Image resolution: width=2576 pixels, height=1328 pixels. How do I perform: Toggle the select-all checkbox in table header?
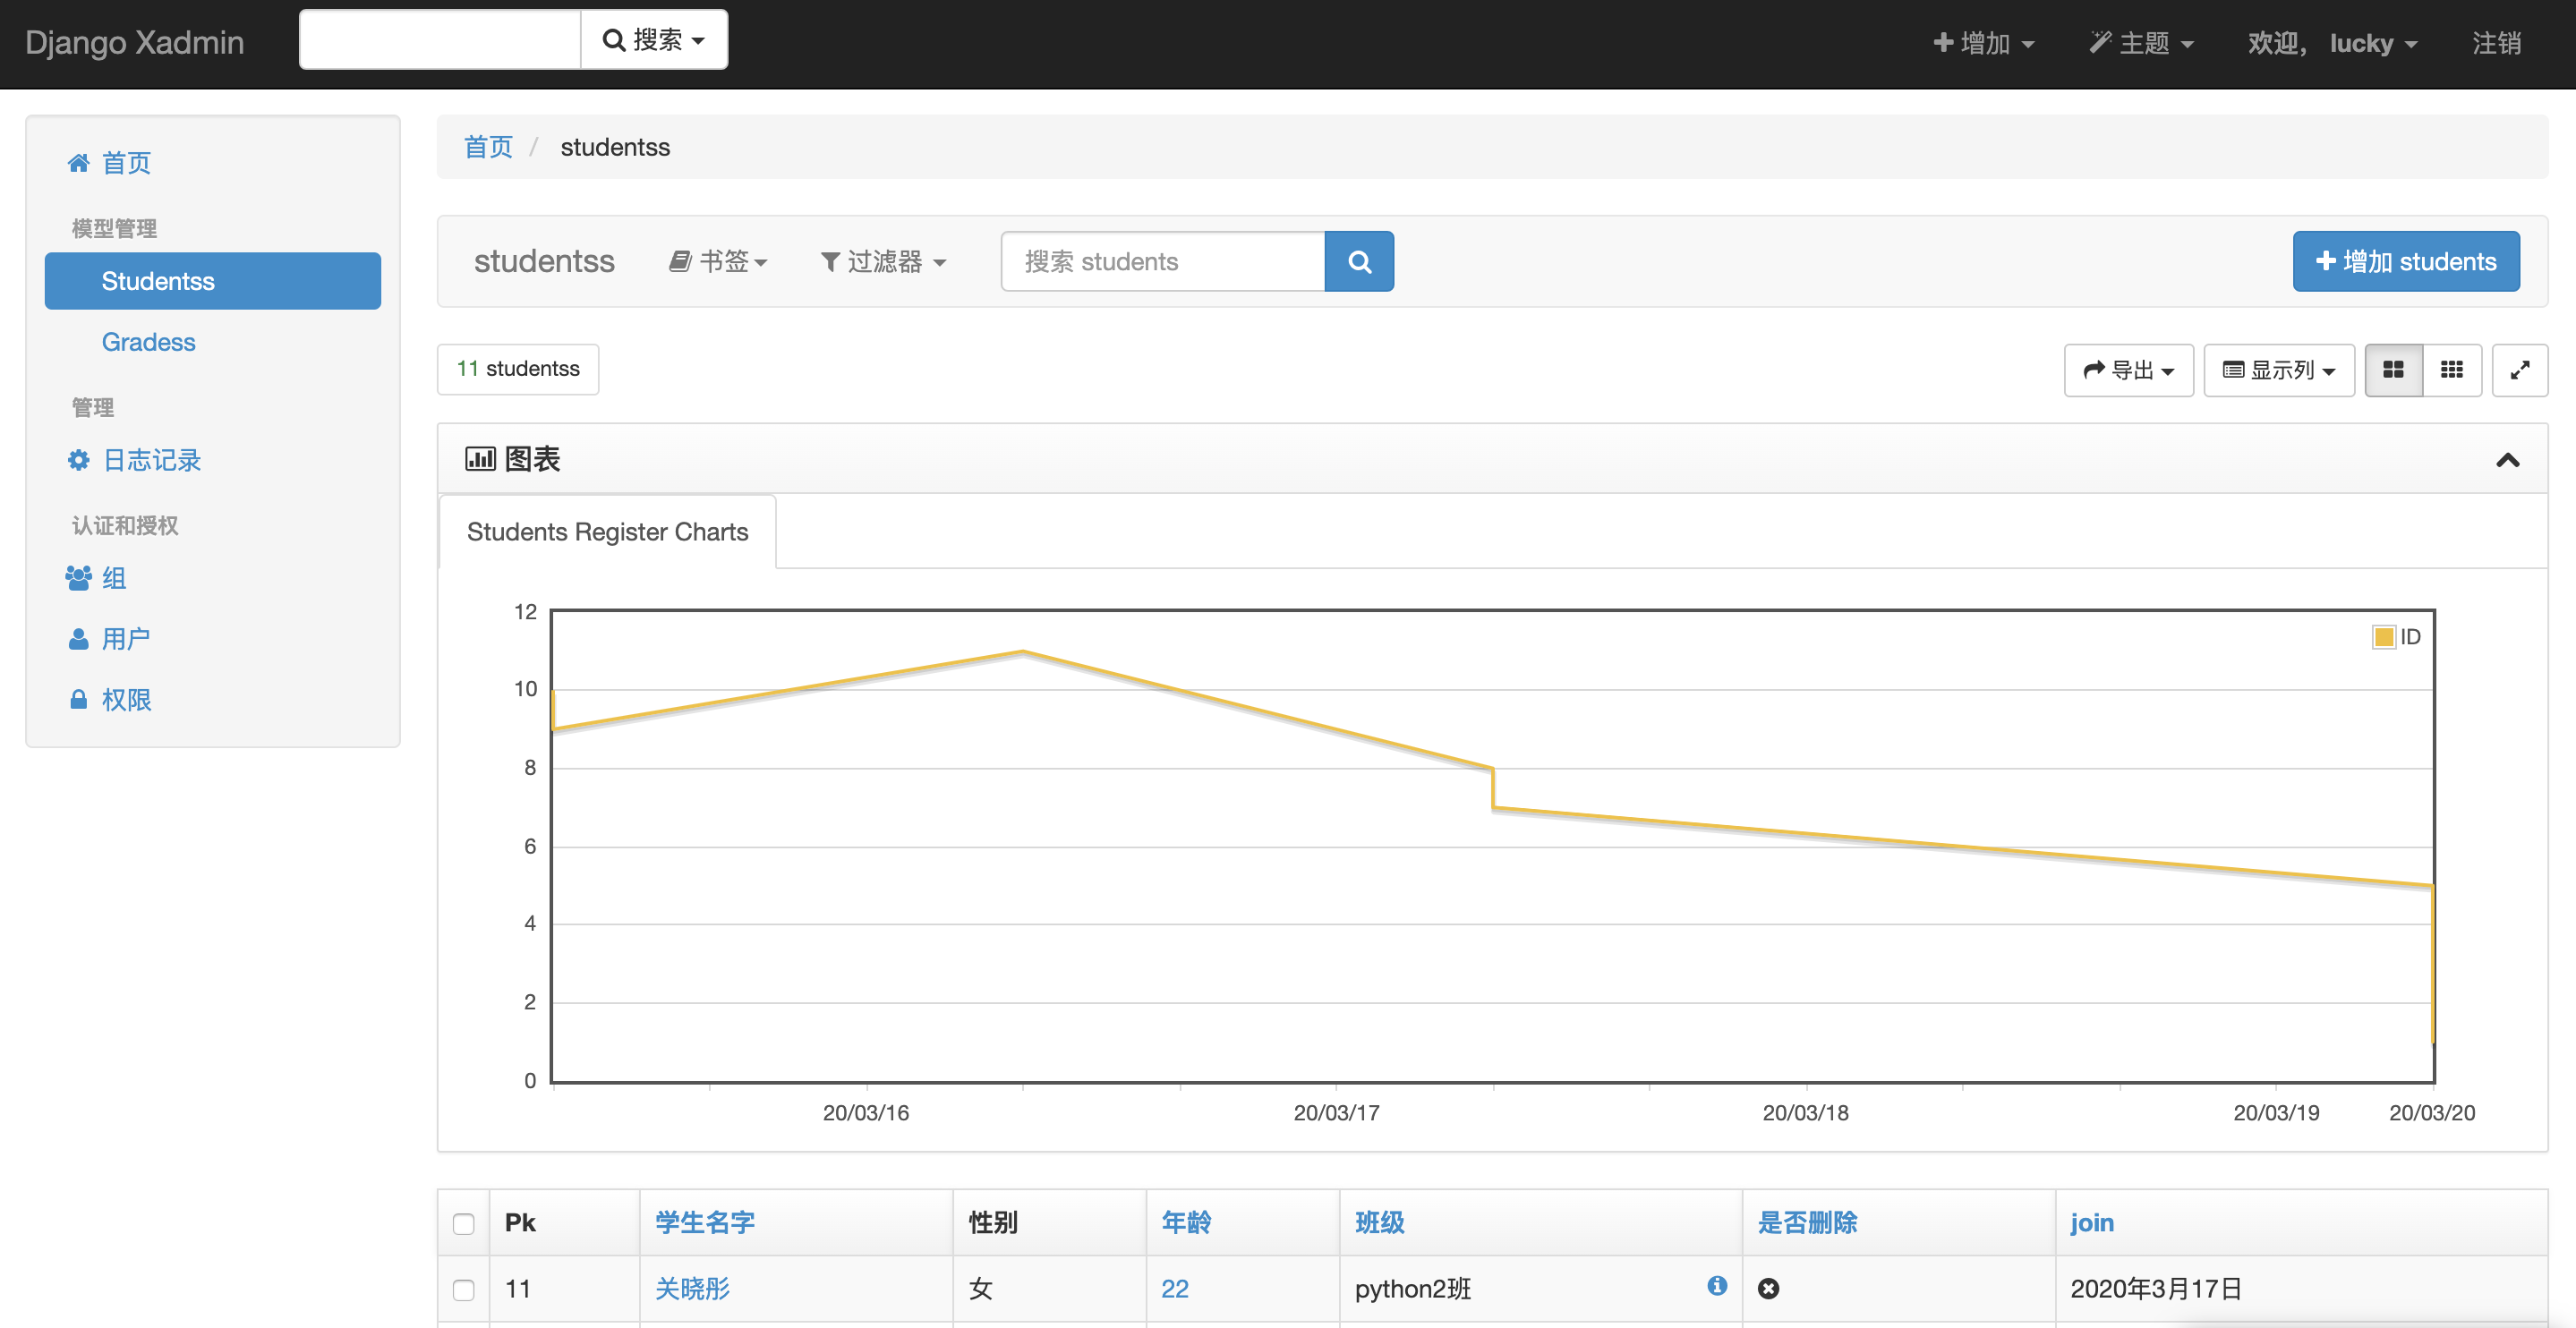coord(463,1224)
